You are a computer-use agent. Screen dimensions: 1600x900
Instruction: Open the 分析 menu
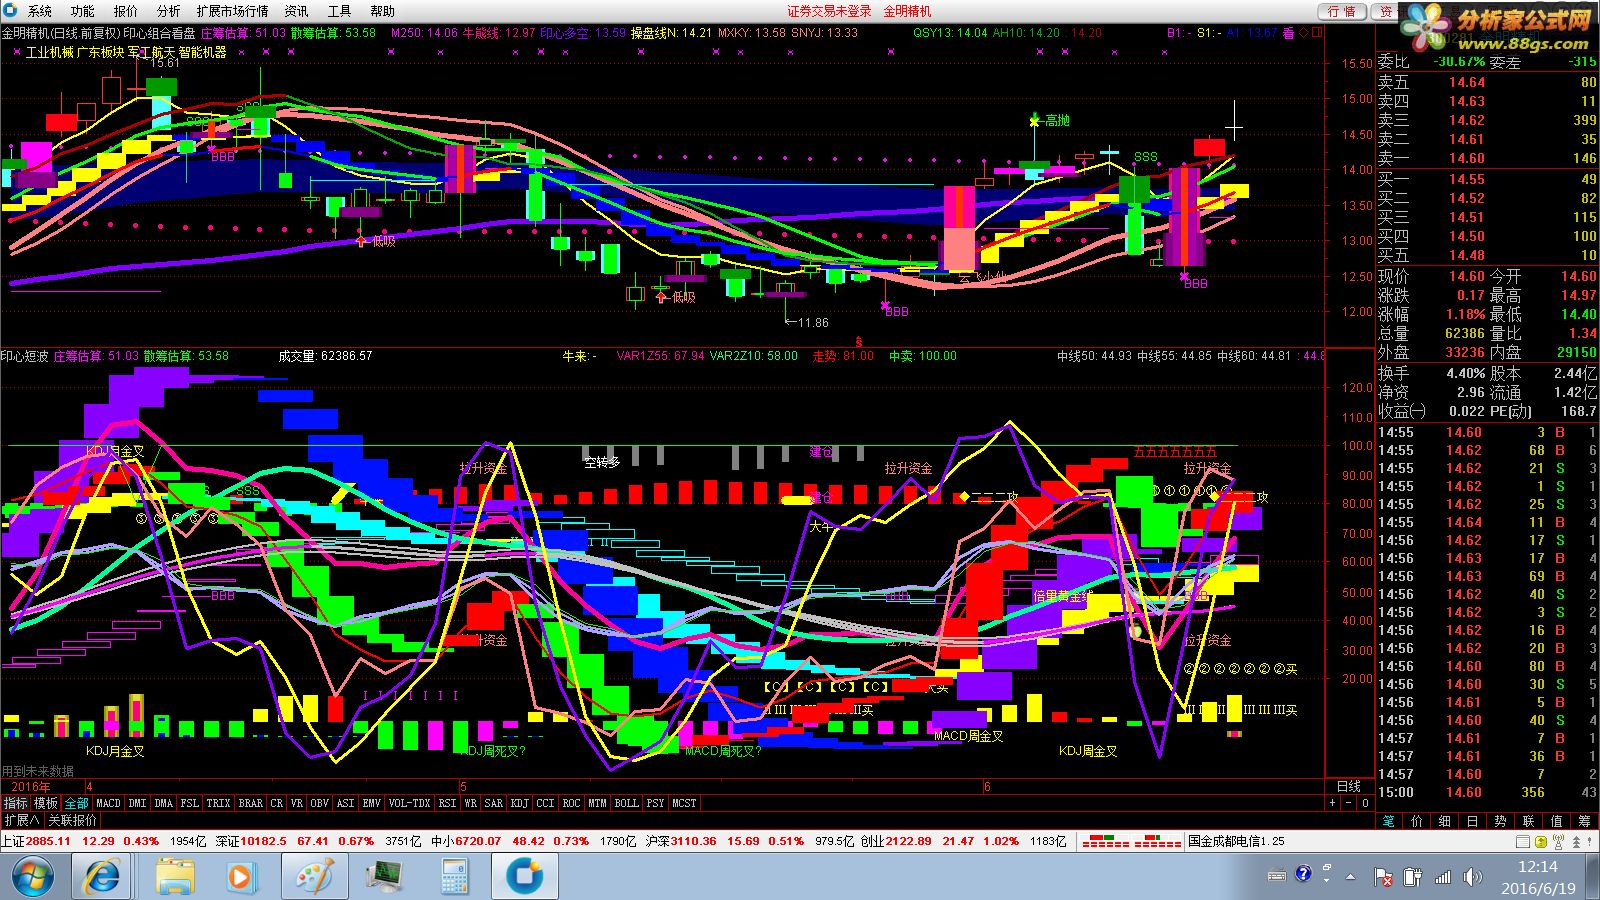(x=169, y=11)
